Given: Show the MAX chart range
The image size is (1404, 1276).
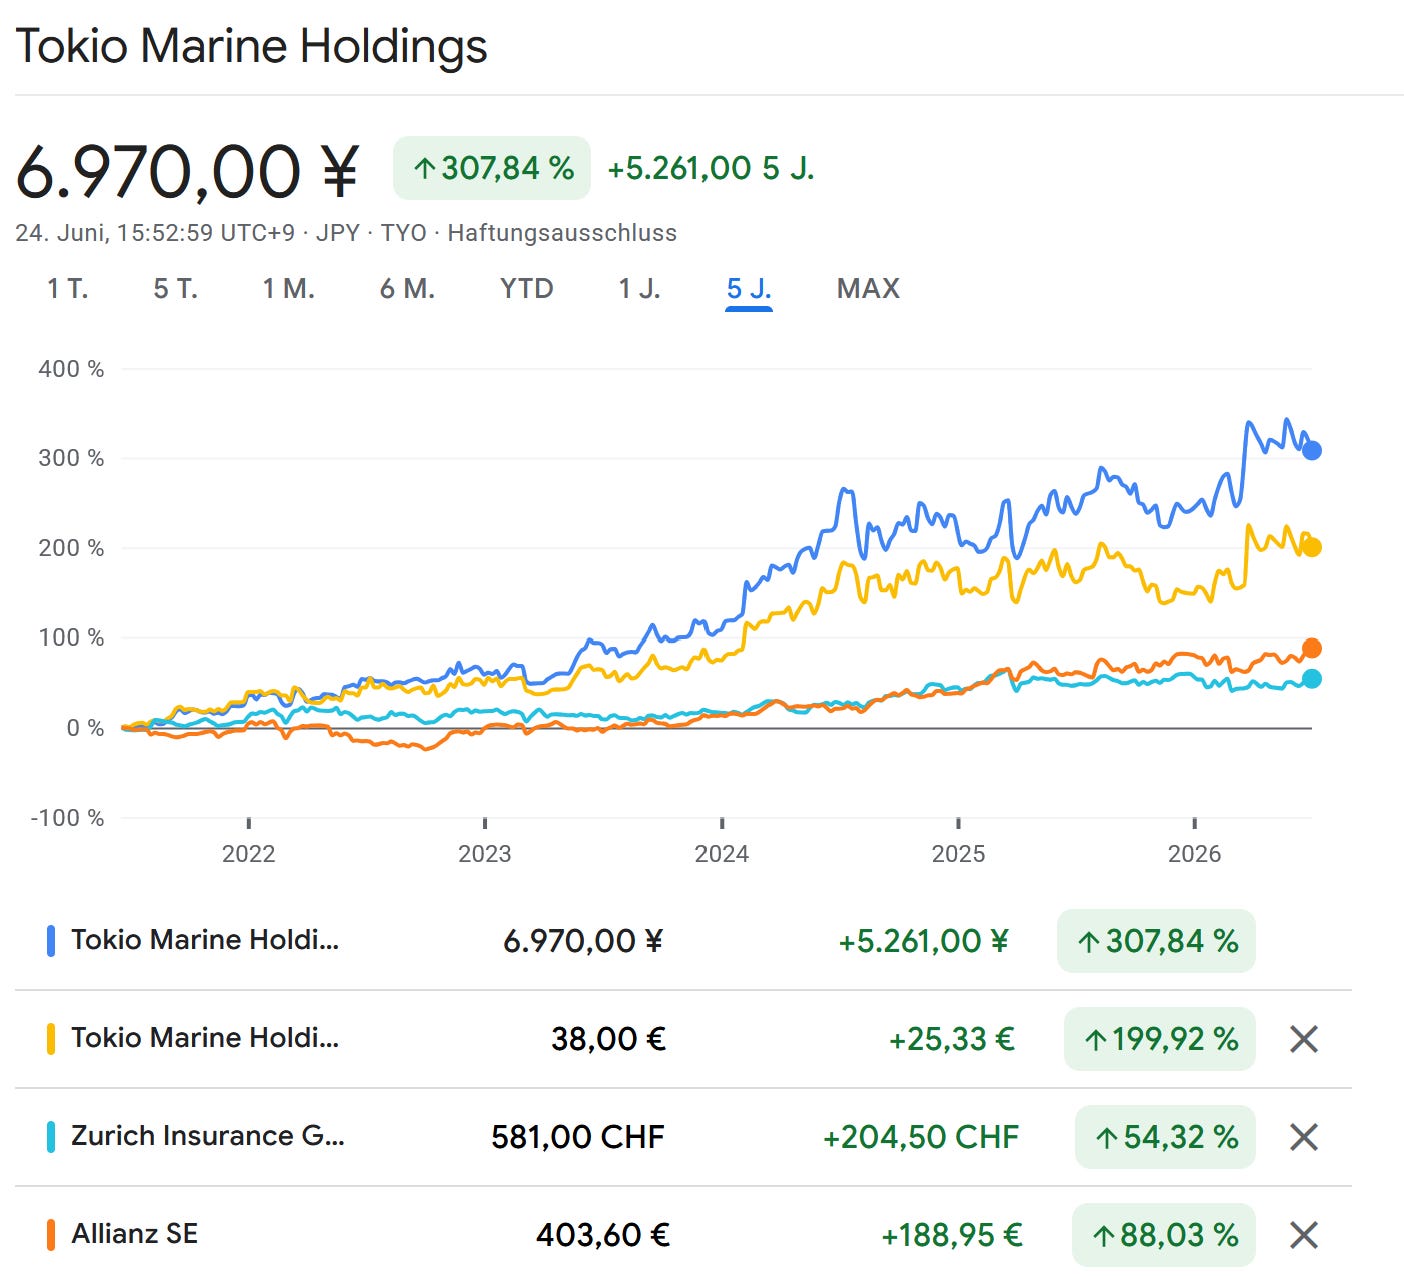Looking at the screenshot, I should point(868,289).
